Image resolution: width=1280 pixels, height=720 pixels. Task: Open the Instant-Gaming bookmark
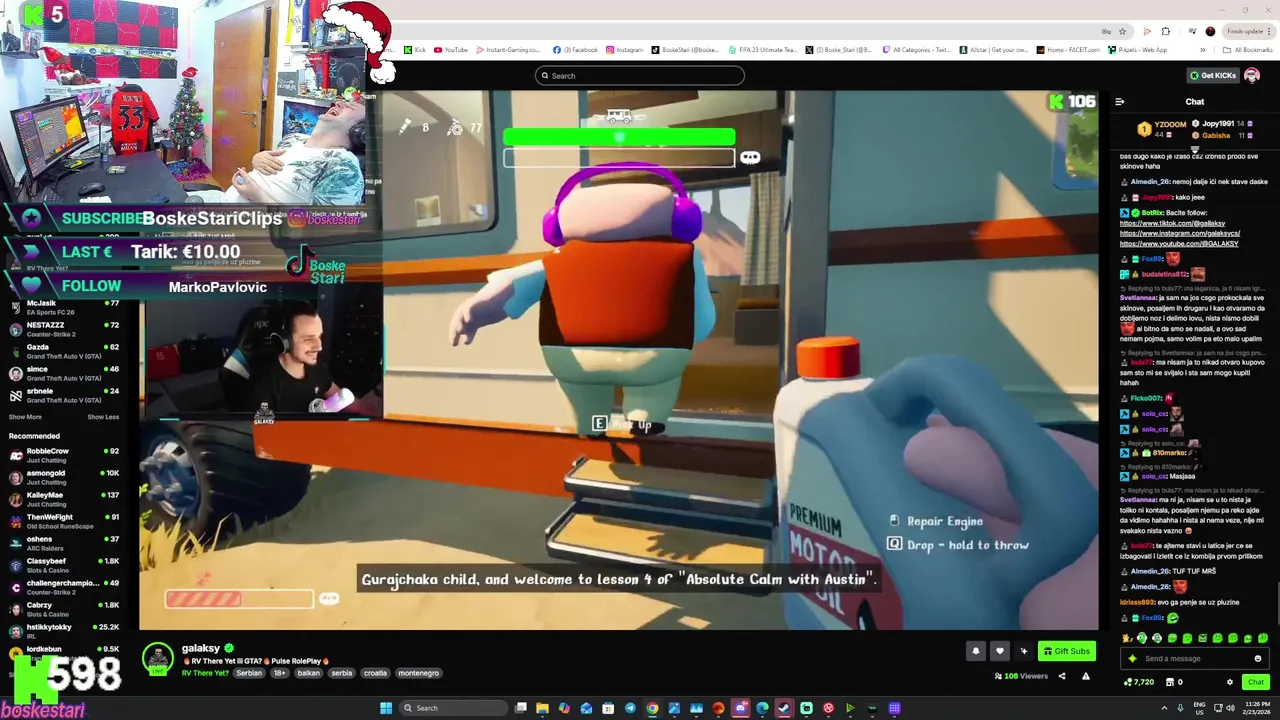click(508, 50)
